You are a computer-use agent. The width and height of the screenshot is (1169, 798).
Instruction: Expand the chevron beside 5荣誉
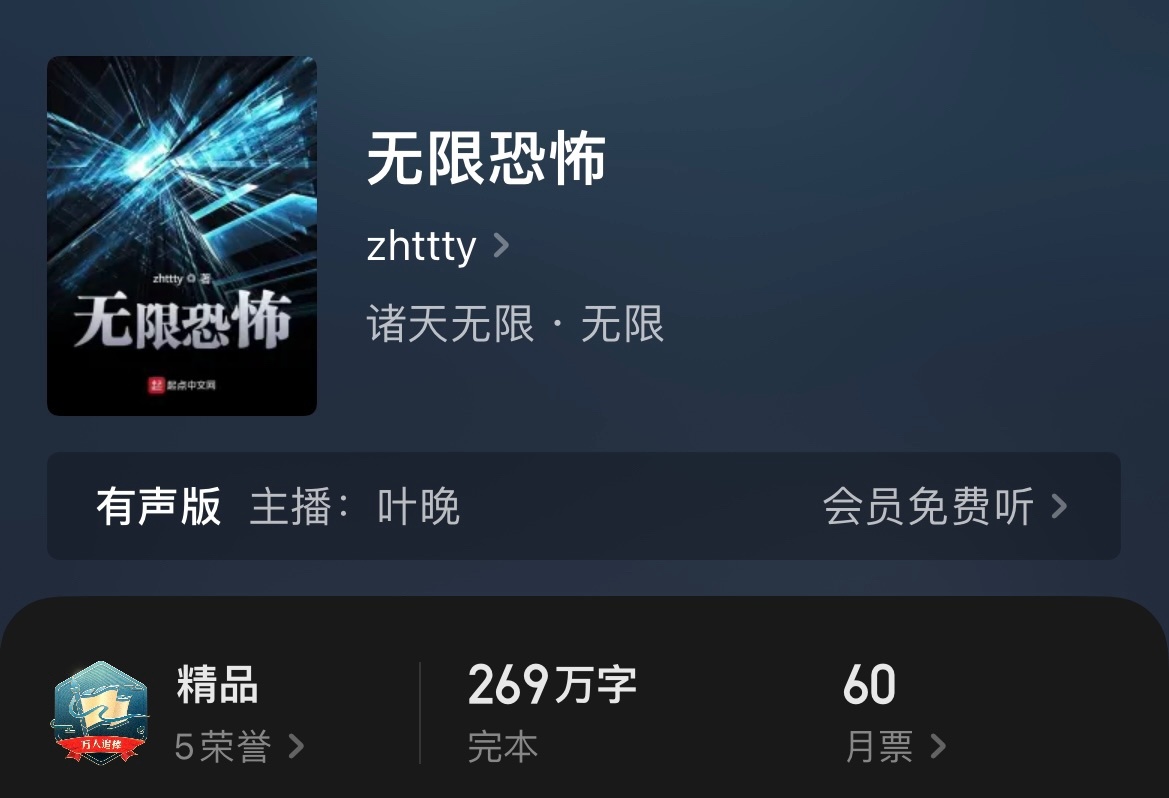296,746
